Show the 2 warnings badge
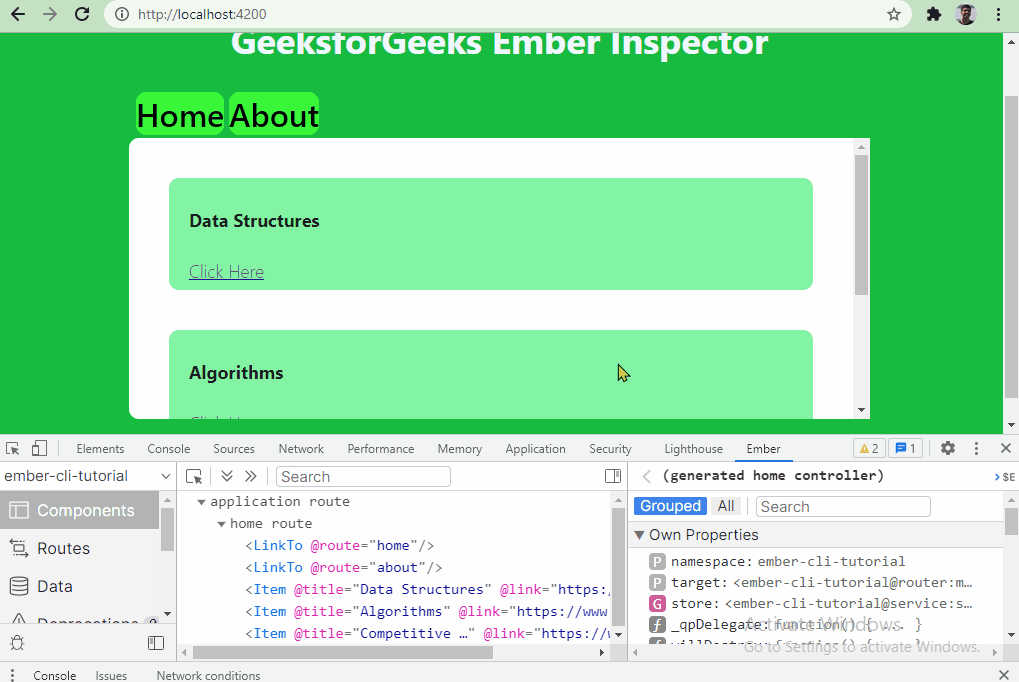Viewport: 1019px width, 682px height. tap(869, 449)
